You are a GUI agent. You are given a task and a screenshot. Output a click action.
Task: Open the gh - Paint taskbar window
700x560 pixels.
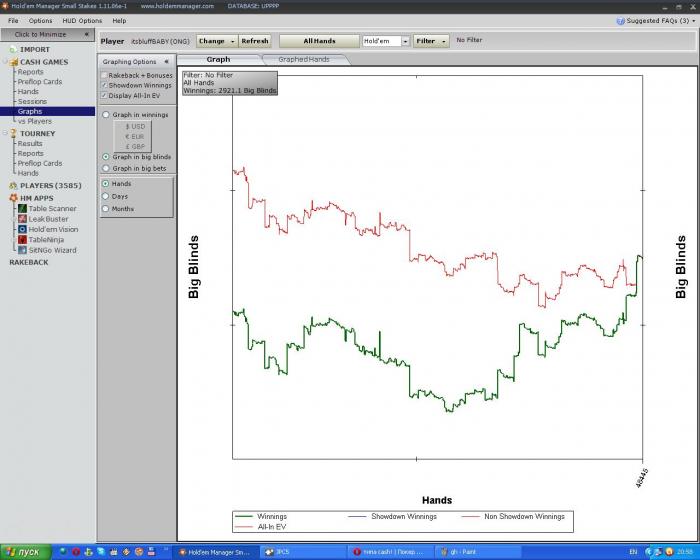click(x=476, y=552)
